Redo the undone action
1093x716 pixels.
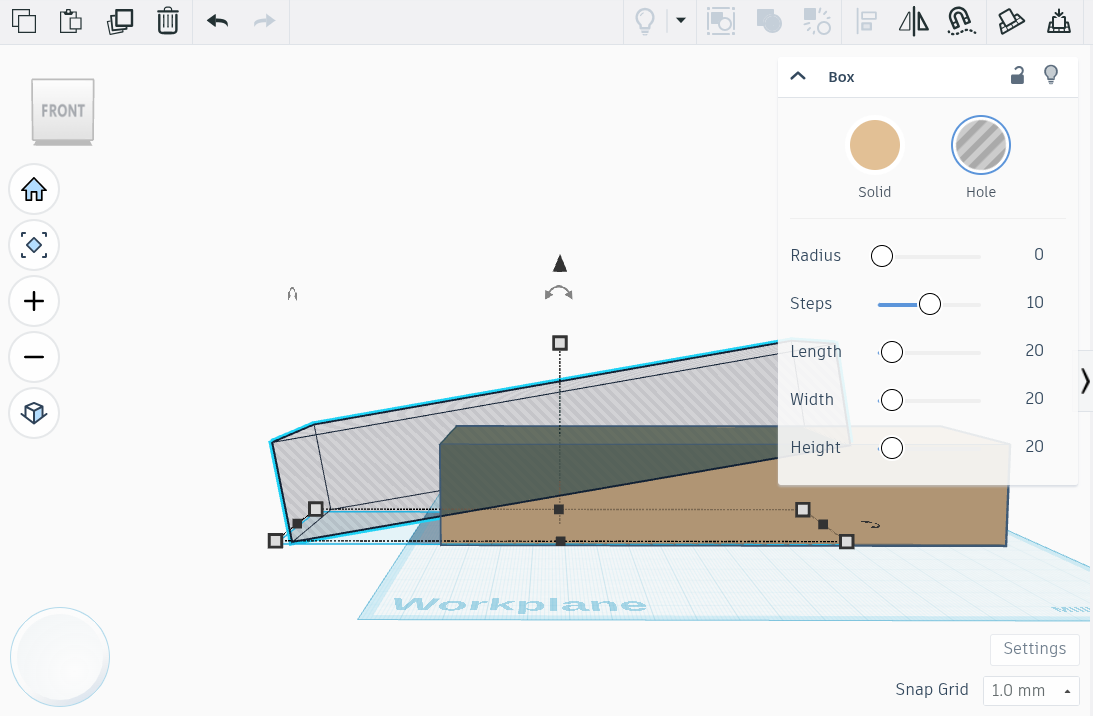264,21
